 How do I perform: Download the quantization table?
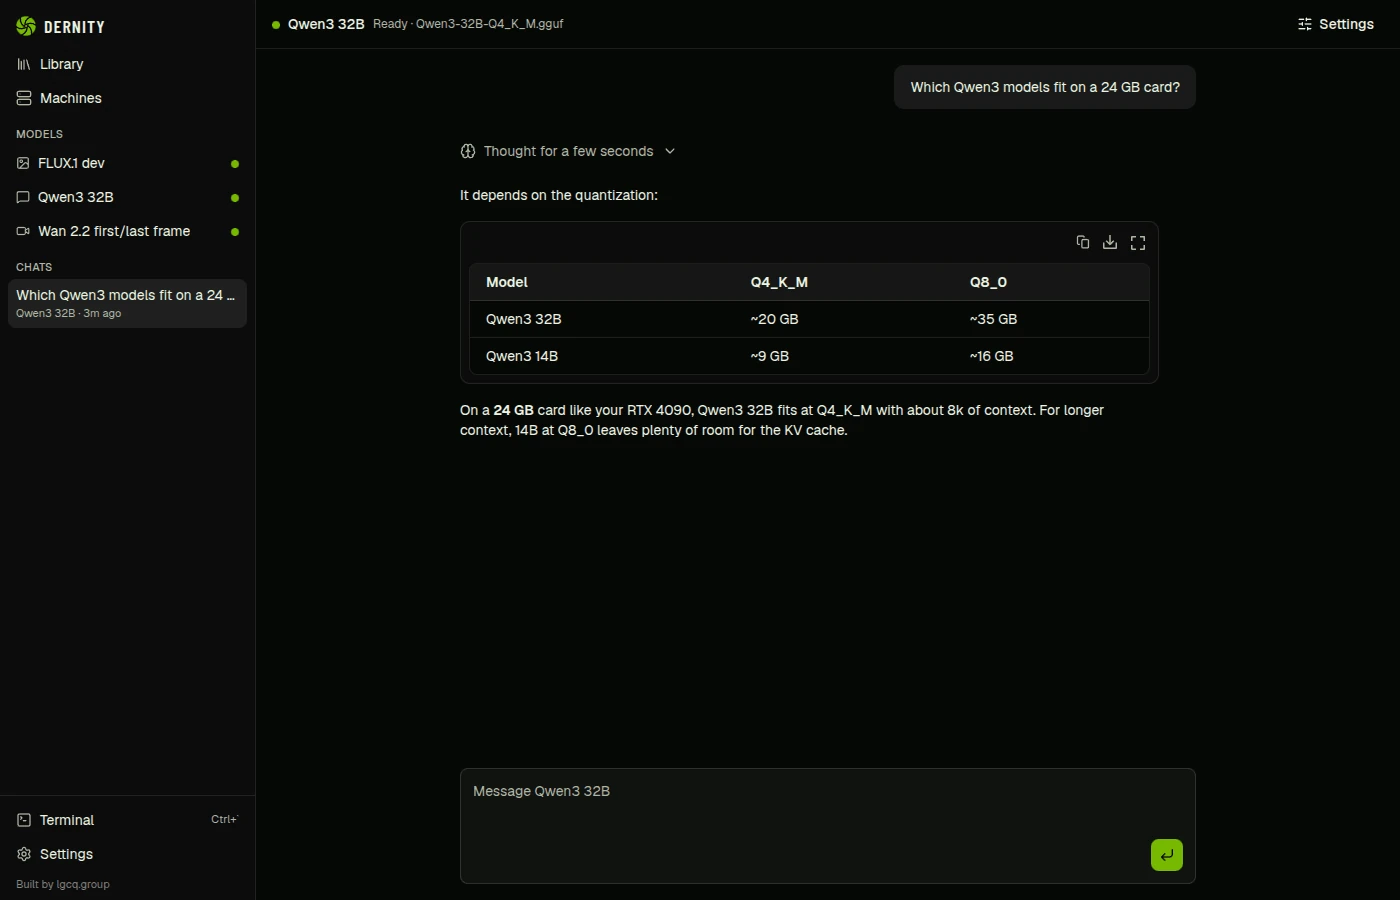click(x=1110, y=242)
